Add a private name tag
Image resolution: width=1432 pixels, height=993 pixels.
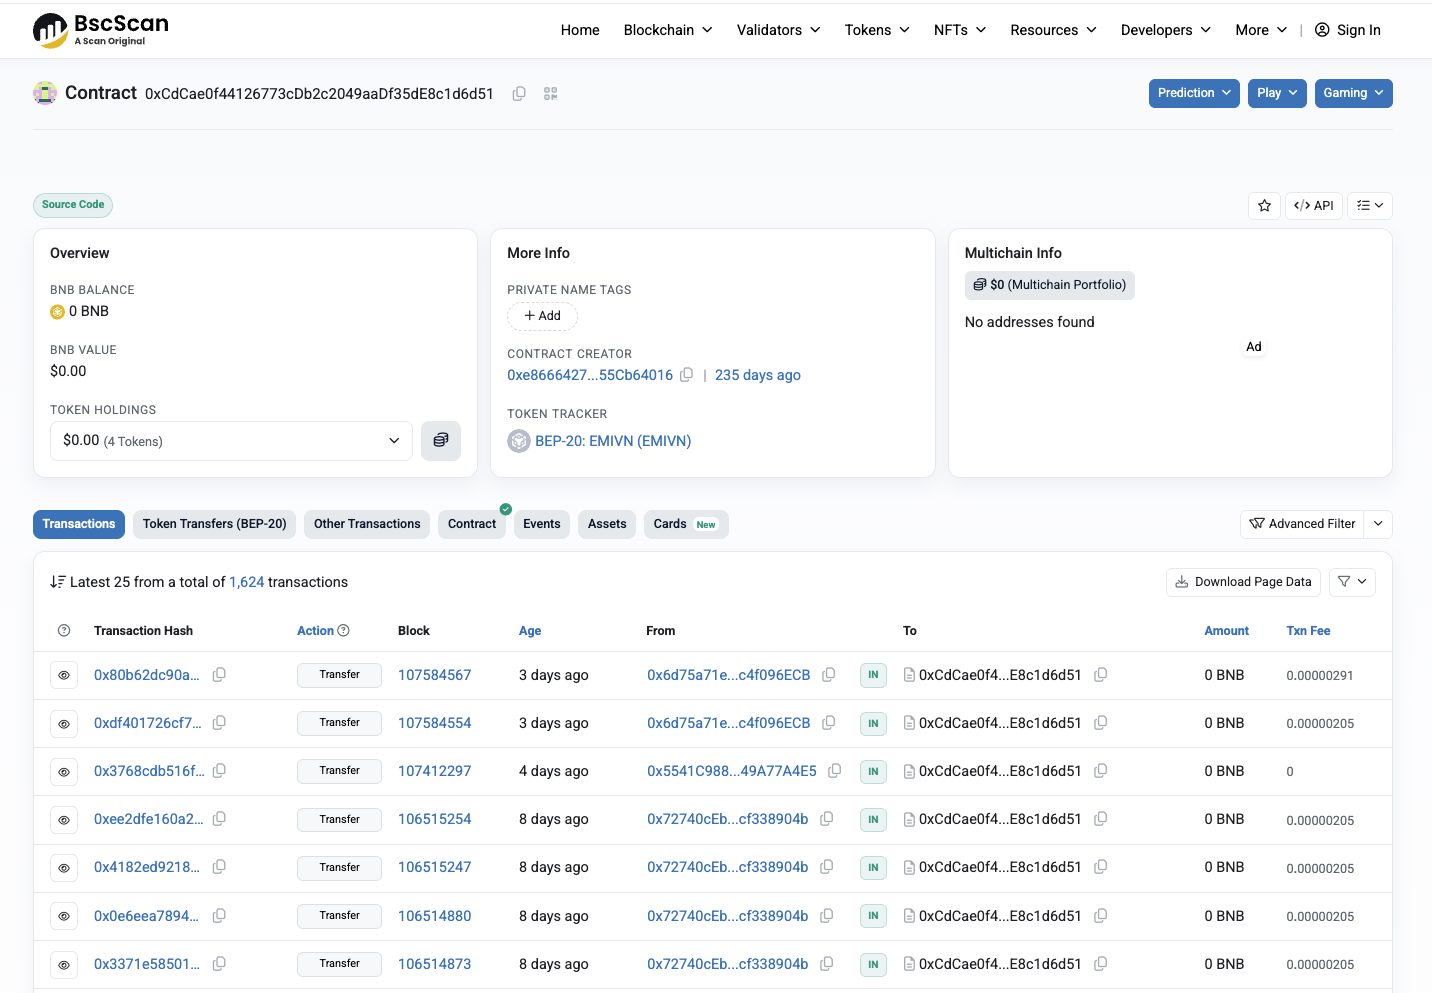[x=542, y=316]
